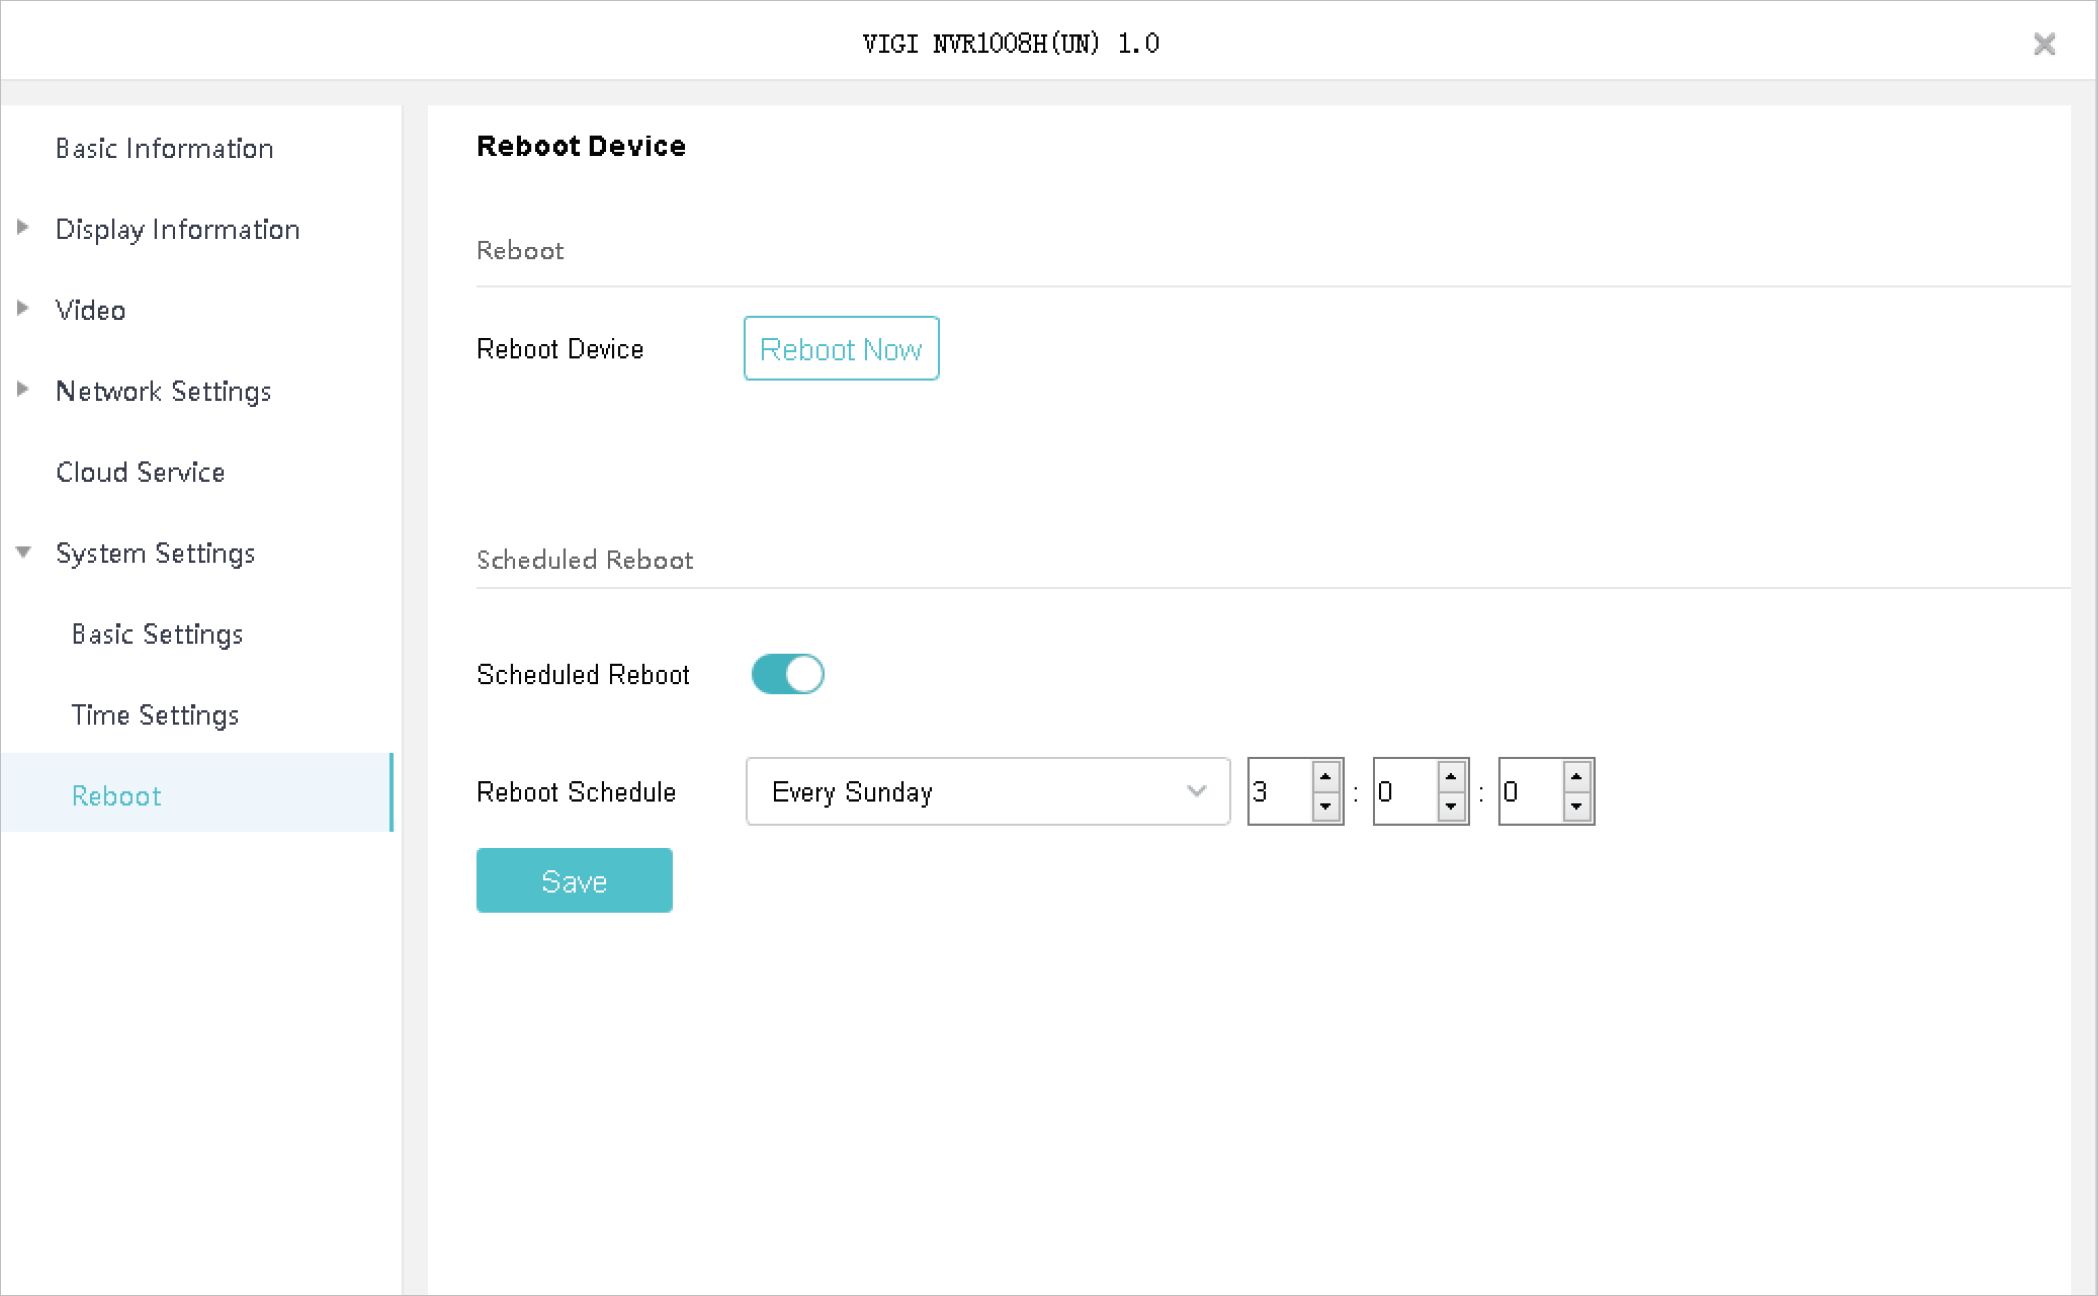The image size is (2098, 1296).
Task: Close the VIGI NVR1008H dialog
Action: tap(2044, 44)
